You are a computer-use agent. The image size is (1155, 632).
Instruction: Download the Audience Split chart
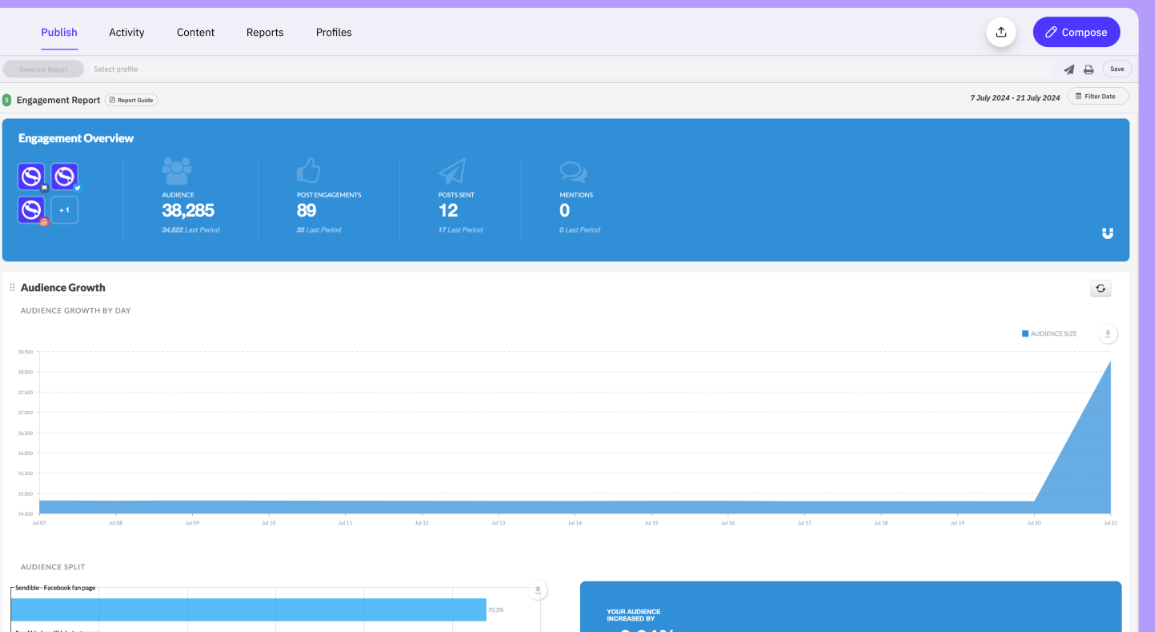[x=537, y=590]
